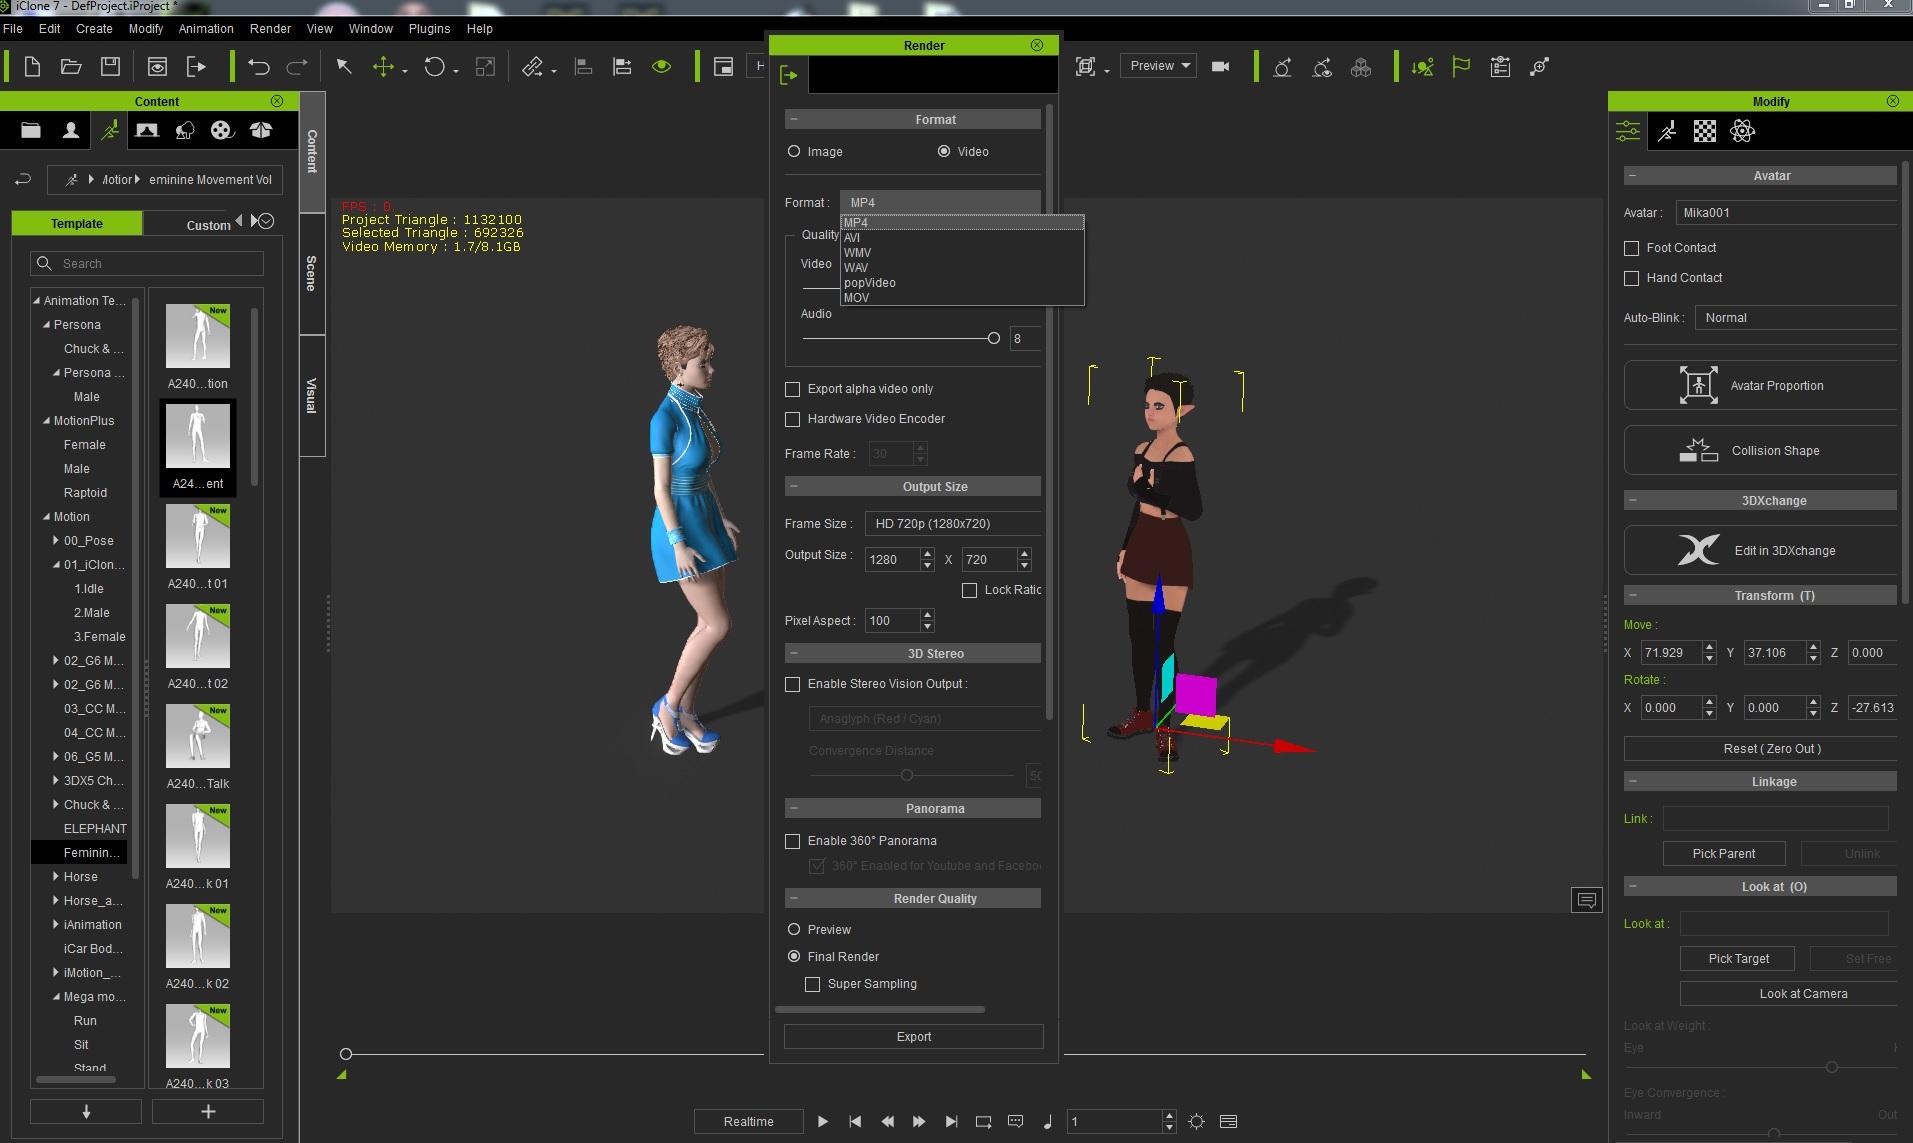Viewport: 1913px width, 1143px height.
Task: Jump to the timeline end frame
Action: click(951, 1122)
